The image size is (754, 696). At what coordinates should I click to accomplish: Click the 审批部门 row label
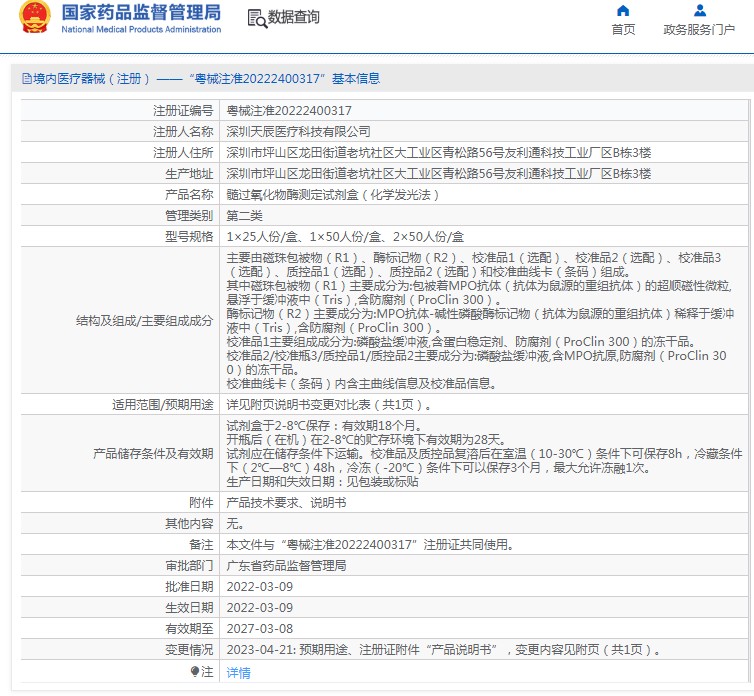click(x=189, y=566)
